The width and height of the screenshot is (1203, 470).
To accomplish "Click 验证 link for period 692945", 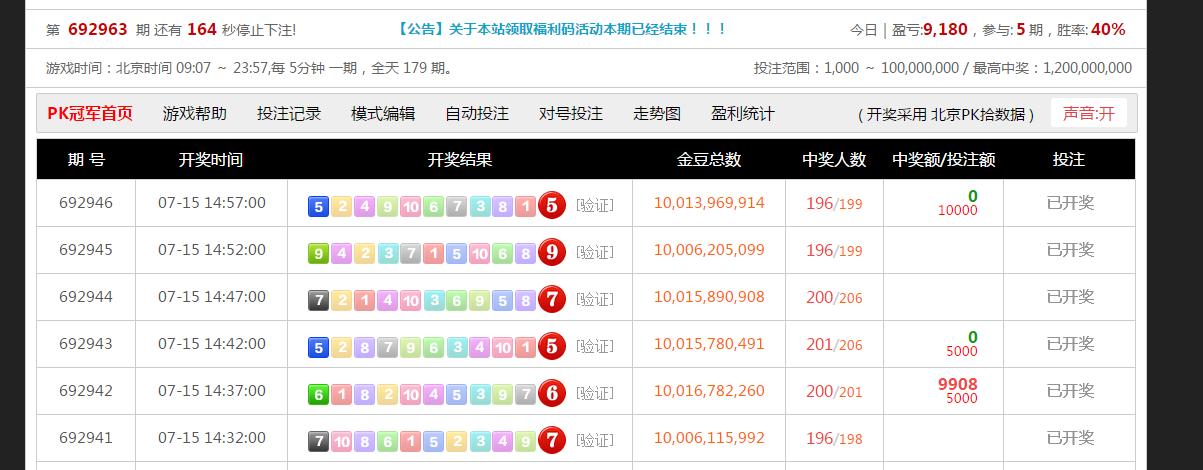I will point(595,252).
